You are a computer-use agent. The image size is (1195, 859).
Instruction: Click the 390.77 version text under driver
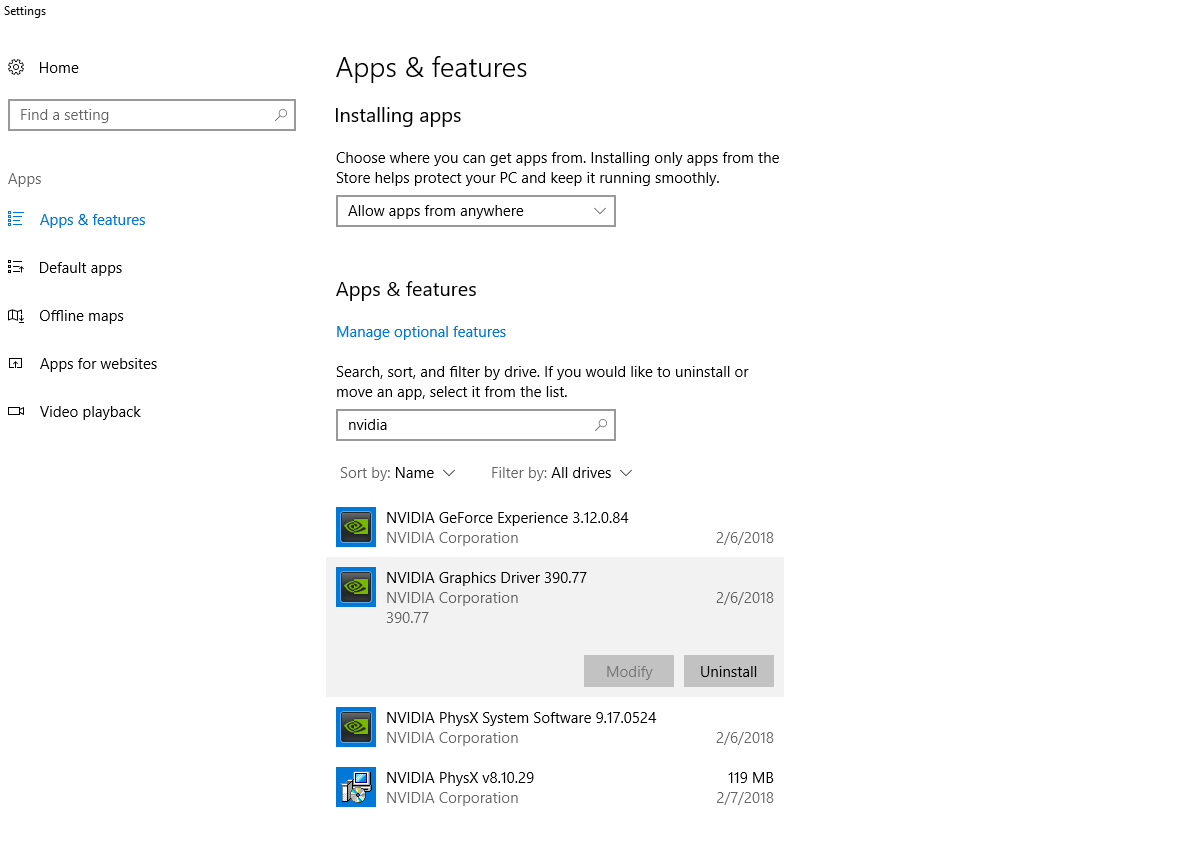(x=407, y=617)
